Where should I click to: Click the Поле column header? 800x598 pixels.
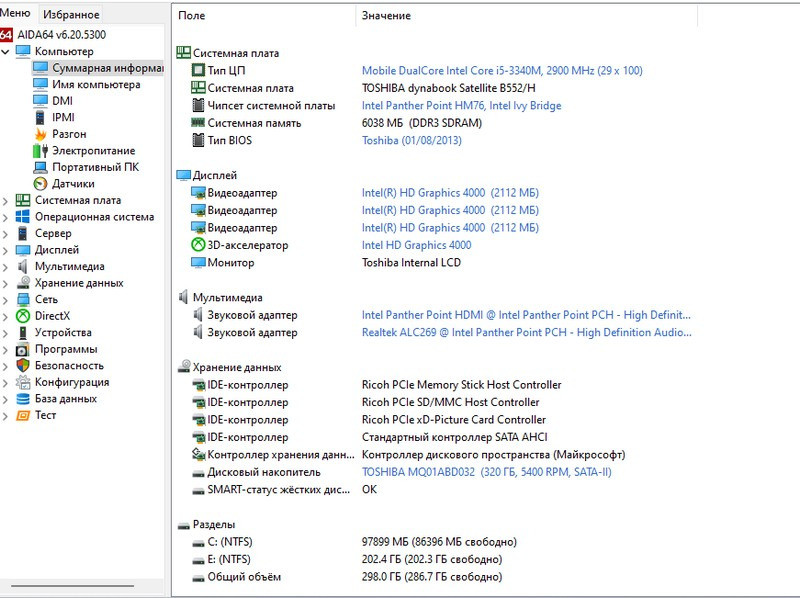[189, 15]
